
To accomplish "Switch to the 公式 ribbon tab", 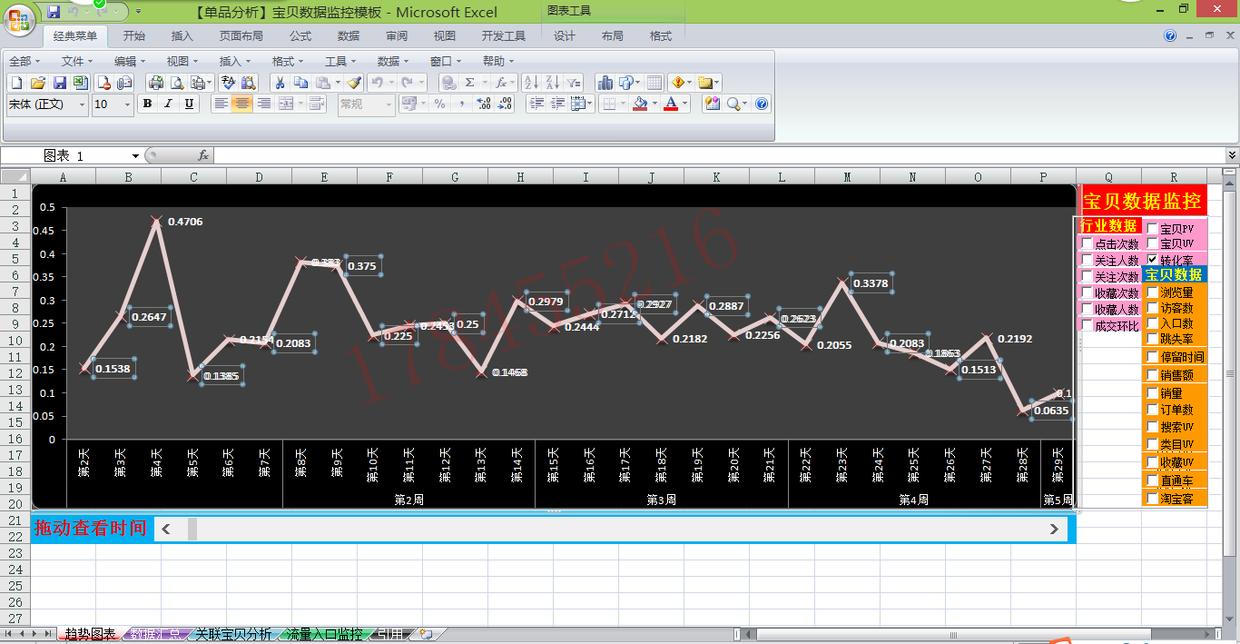I will point(300,36).
